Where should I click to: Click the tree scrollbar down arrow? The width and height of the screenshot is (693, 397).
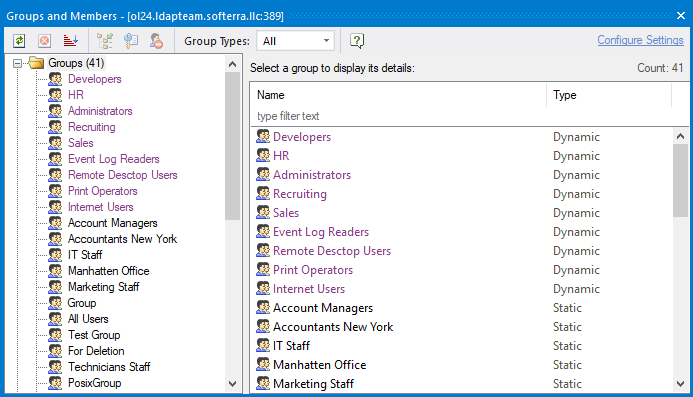(232, 384)
